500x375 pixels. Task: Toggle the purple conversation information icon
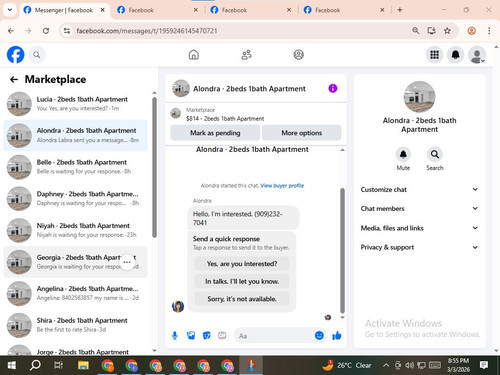pyautogui.click(x=333, y=88)
